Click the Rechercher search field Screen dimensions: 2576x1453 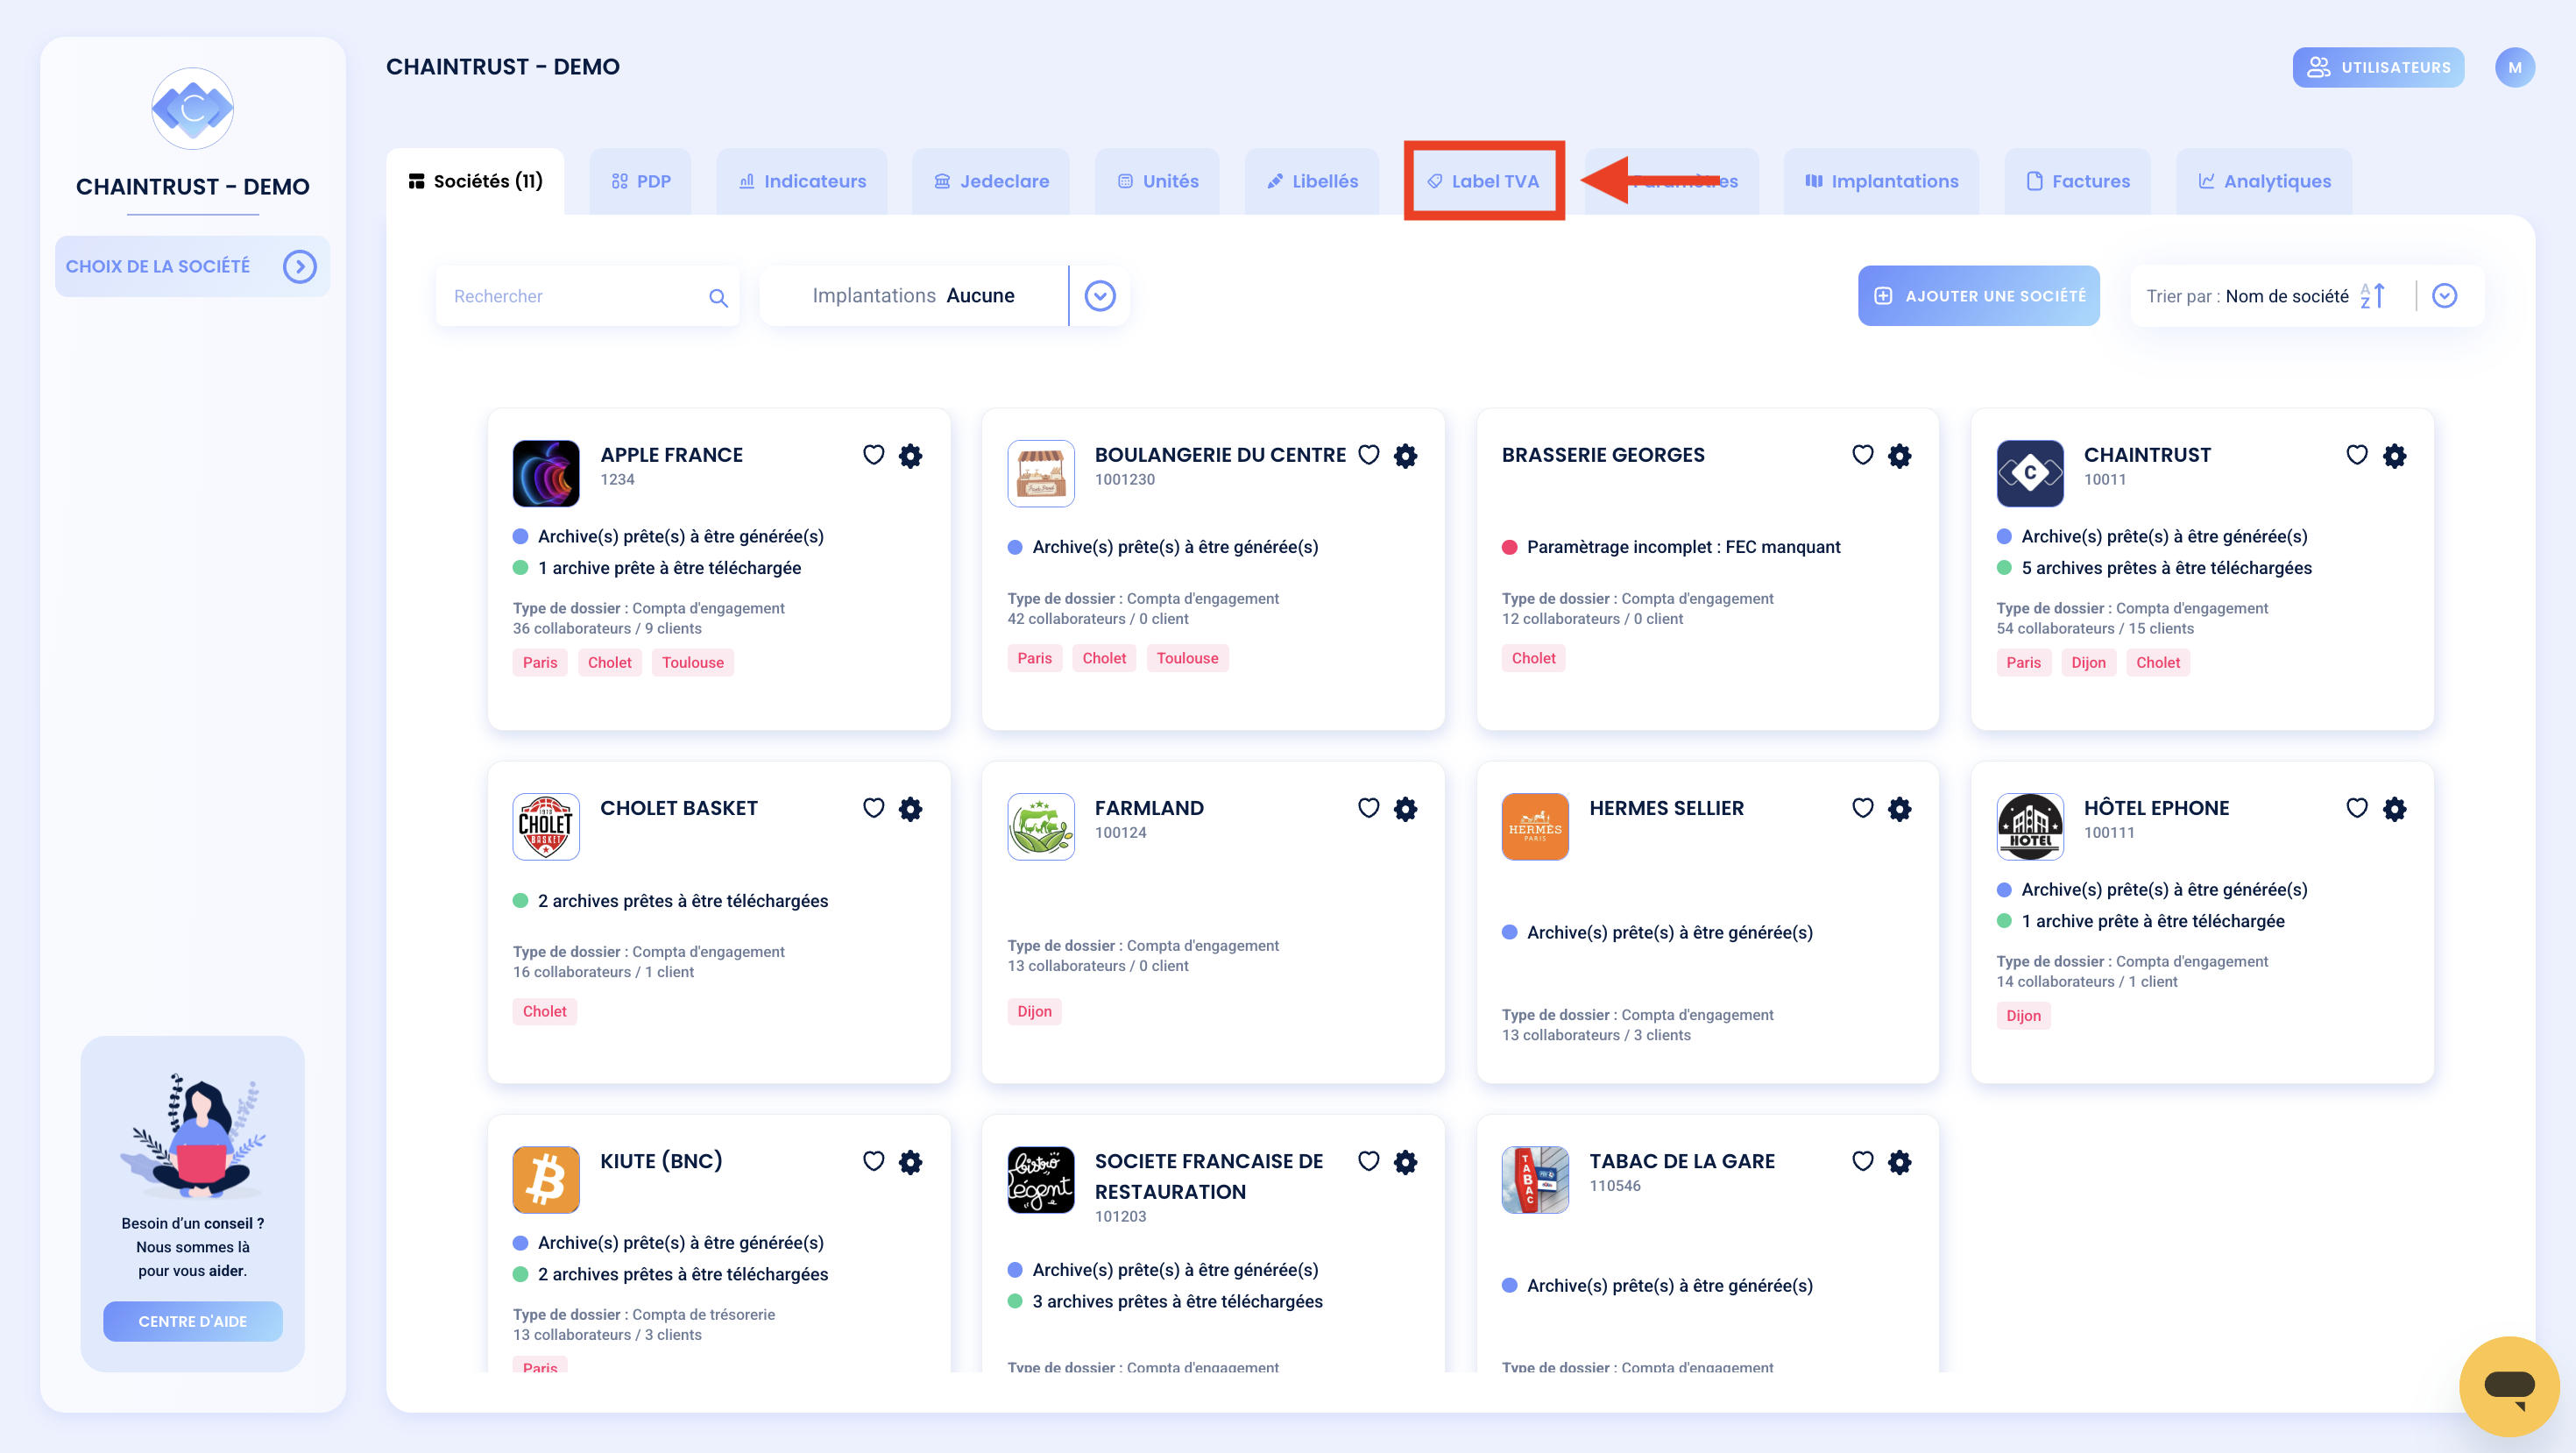point(587,296)
